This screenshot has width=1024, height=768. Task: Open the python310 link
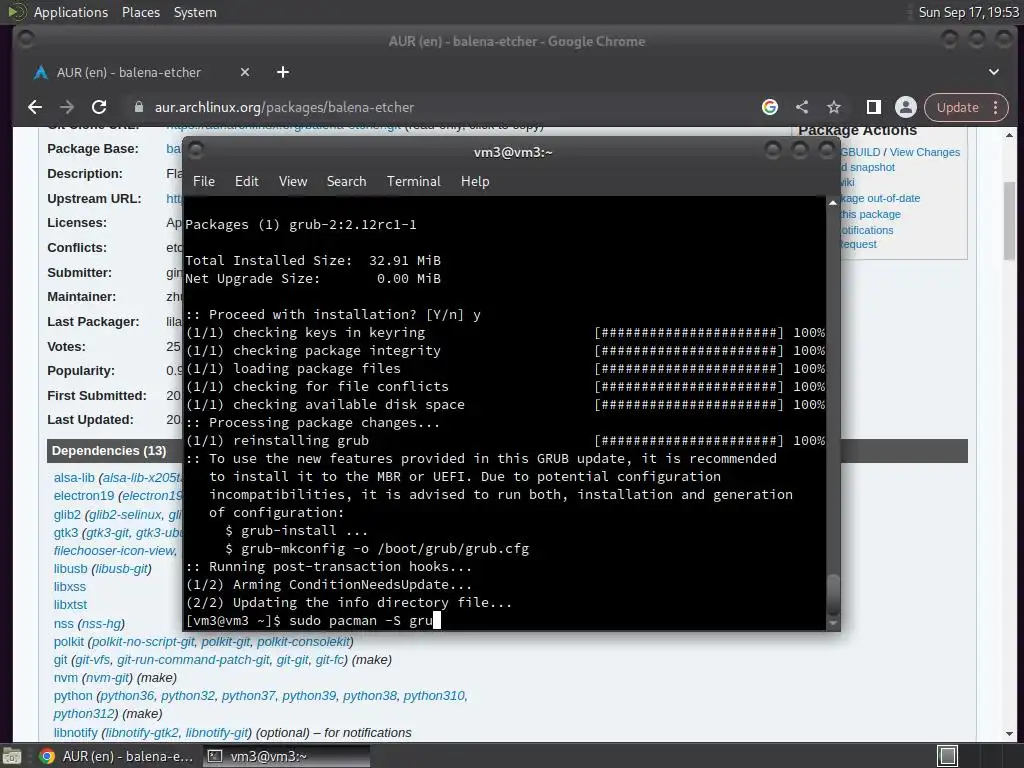pos(434,696)
